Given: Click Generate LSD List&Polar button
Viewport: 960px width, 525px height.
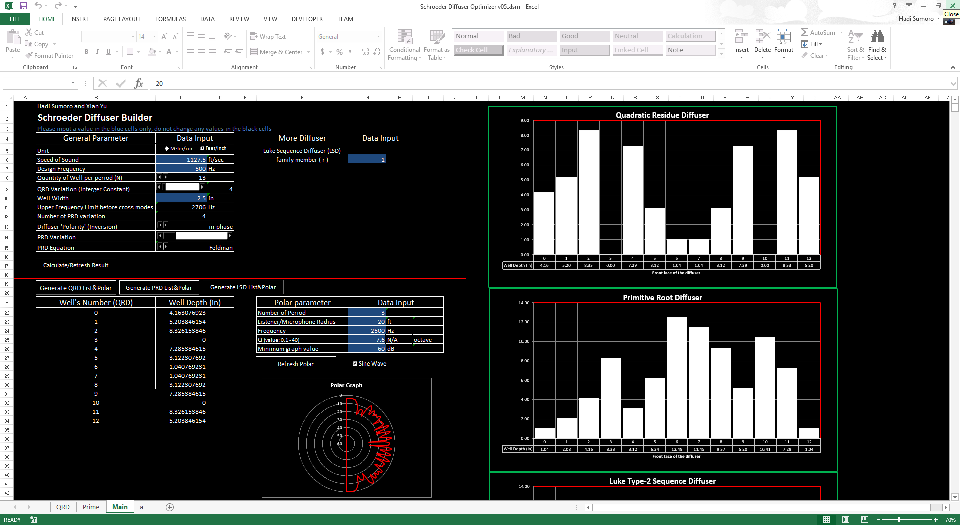Looking at the screenshot, I should 243,286.
